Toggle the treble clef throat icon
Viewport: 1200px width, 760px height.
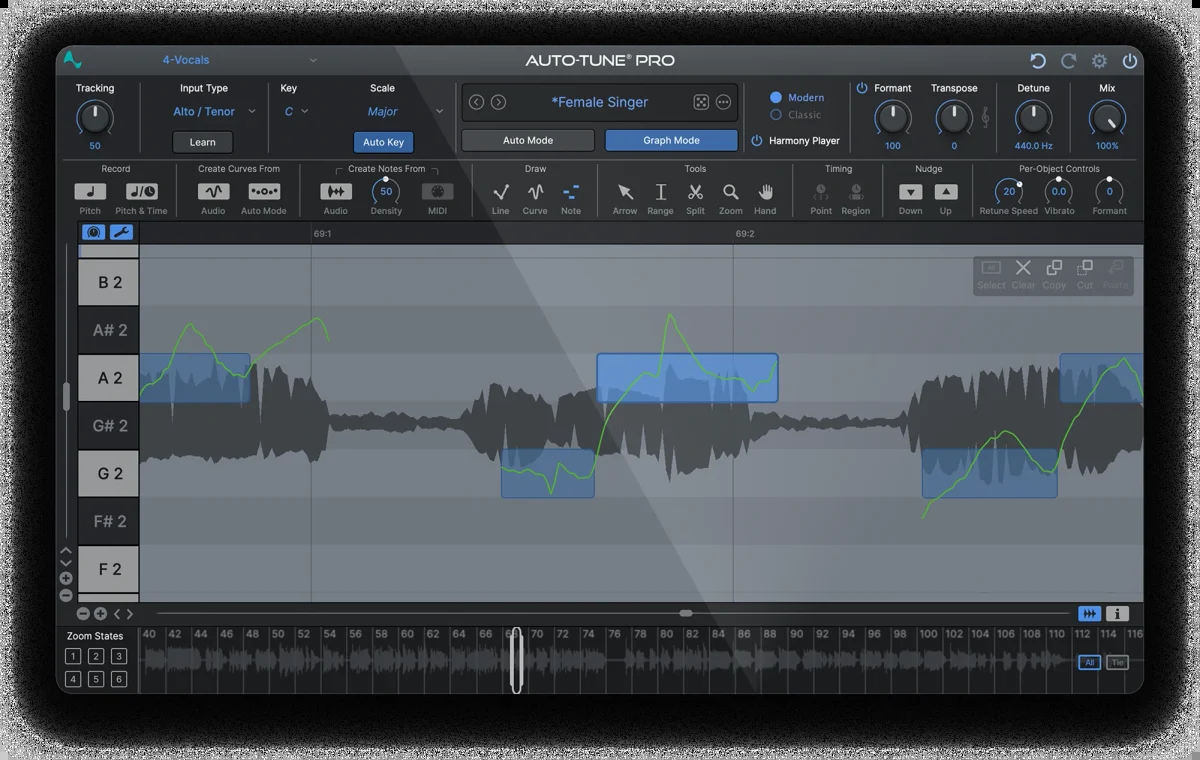(985, 118)
